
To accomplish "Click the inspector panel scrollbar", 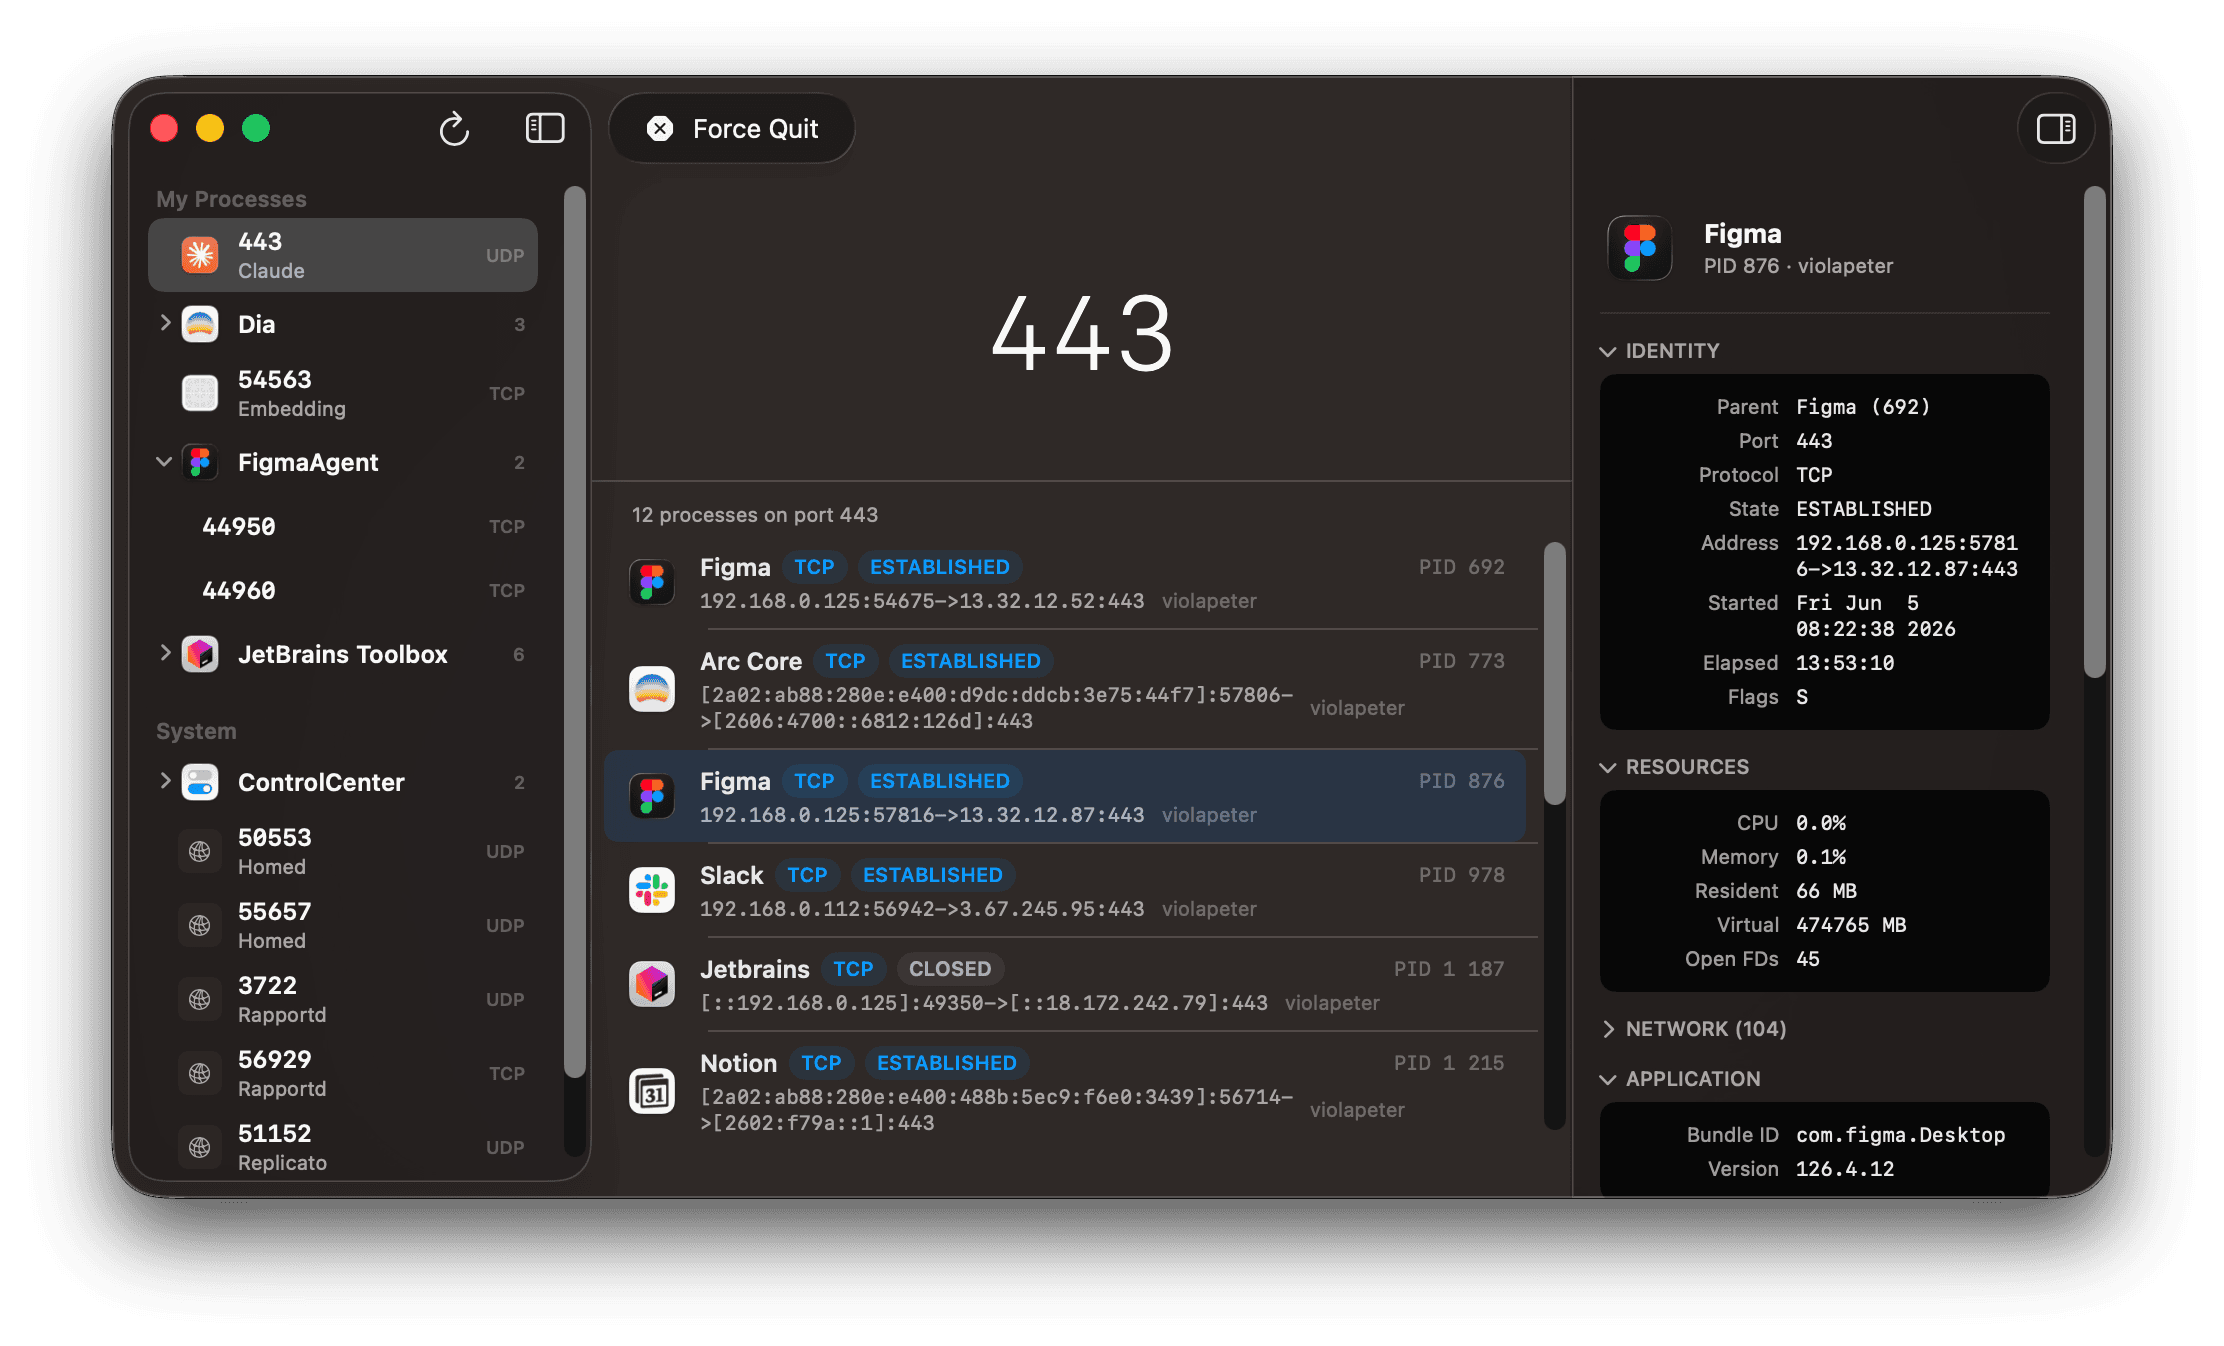I will pyautogui.click(x=2094, y=432).
